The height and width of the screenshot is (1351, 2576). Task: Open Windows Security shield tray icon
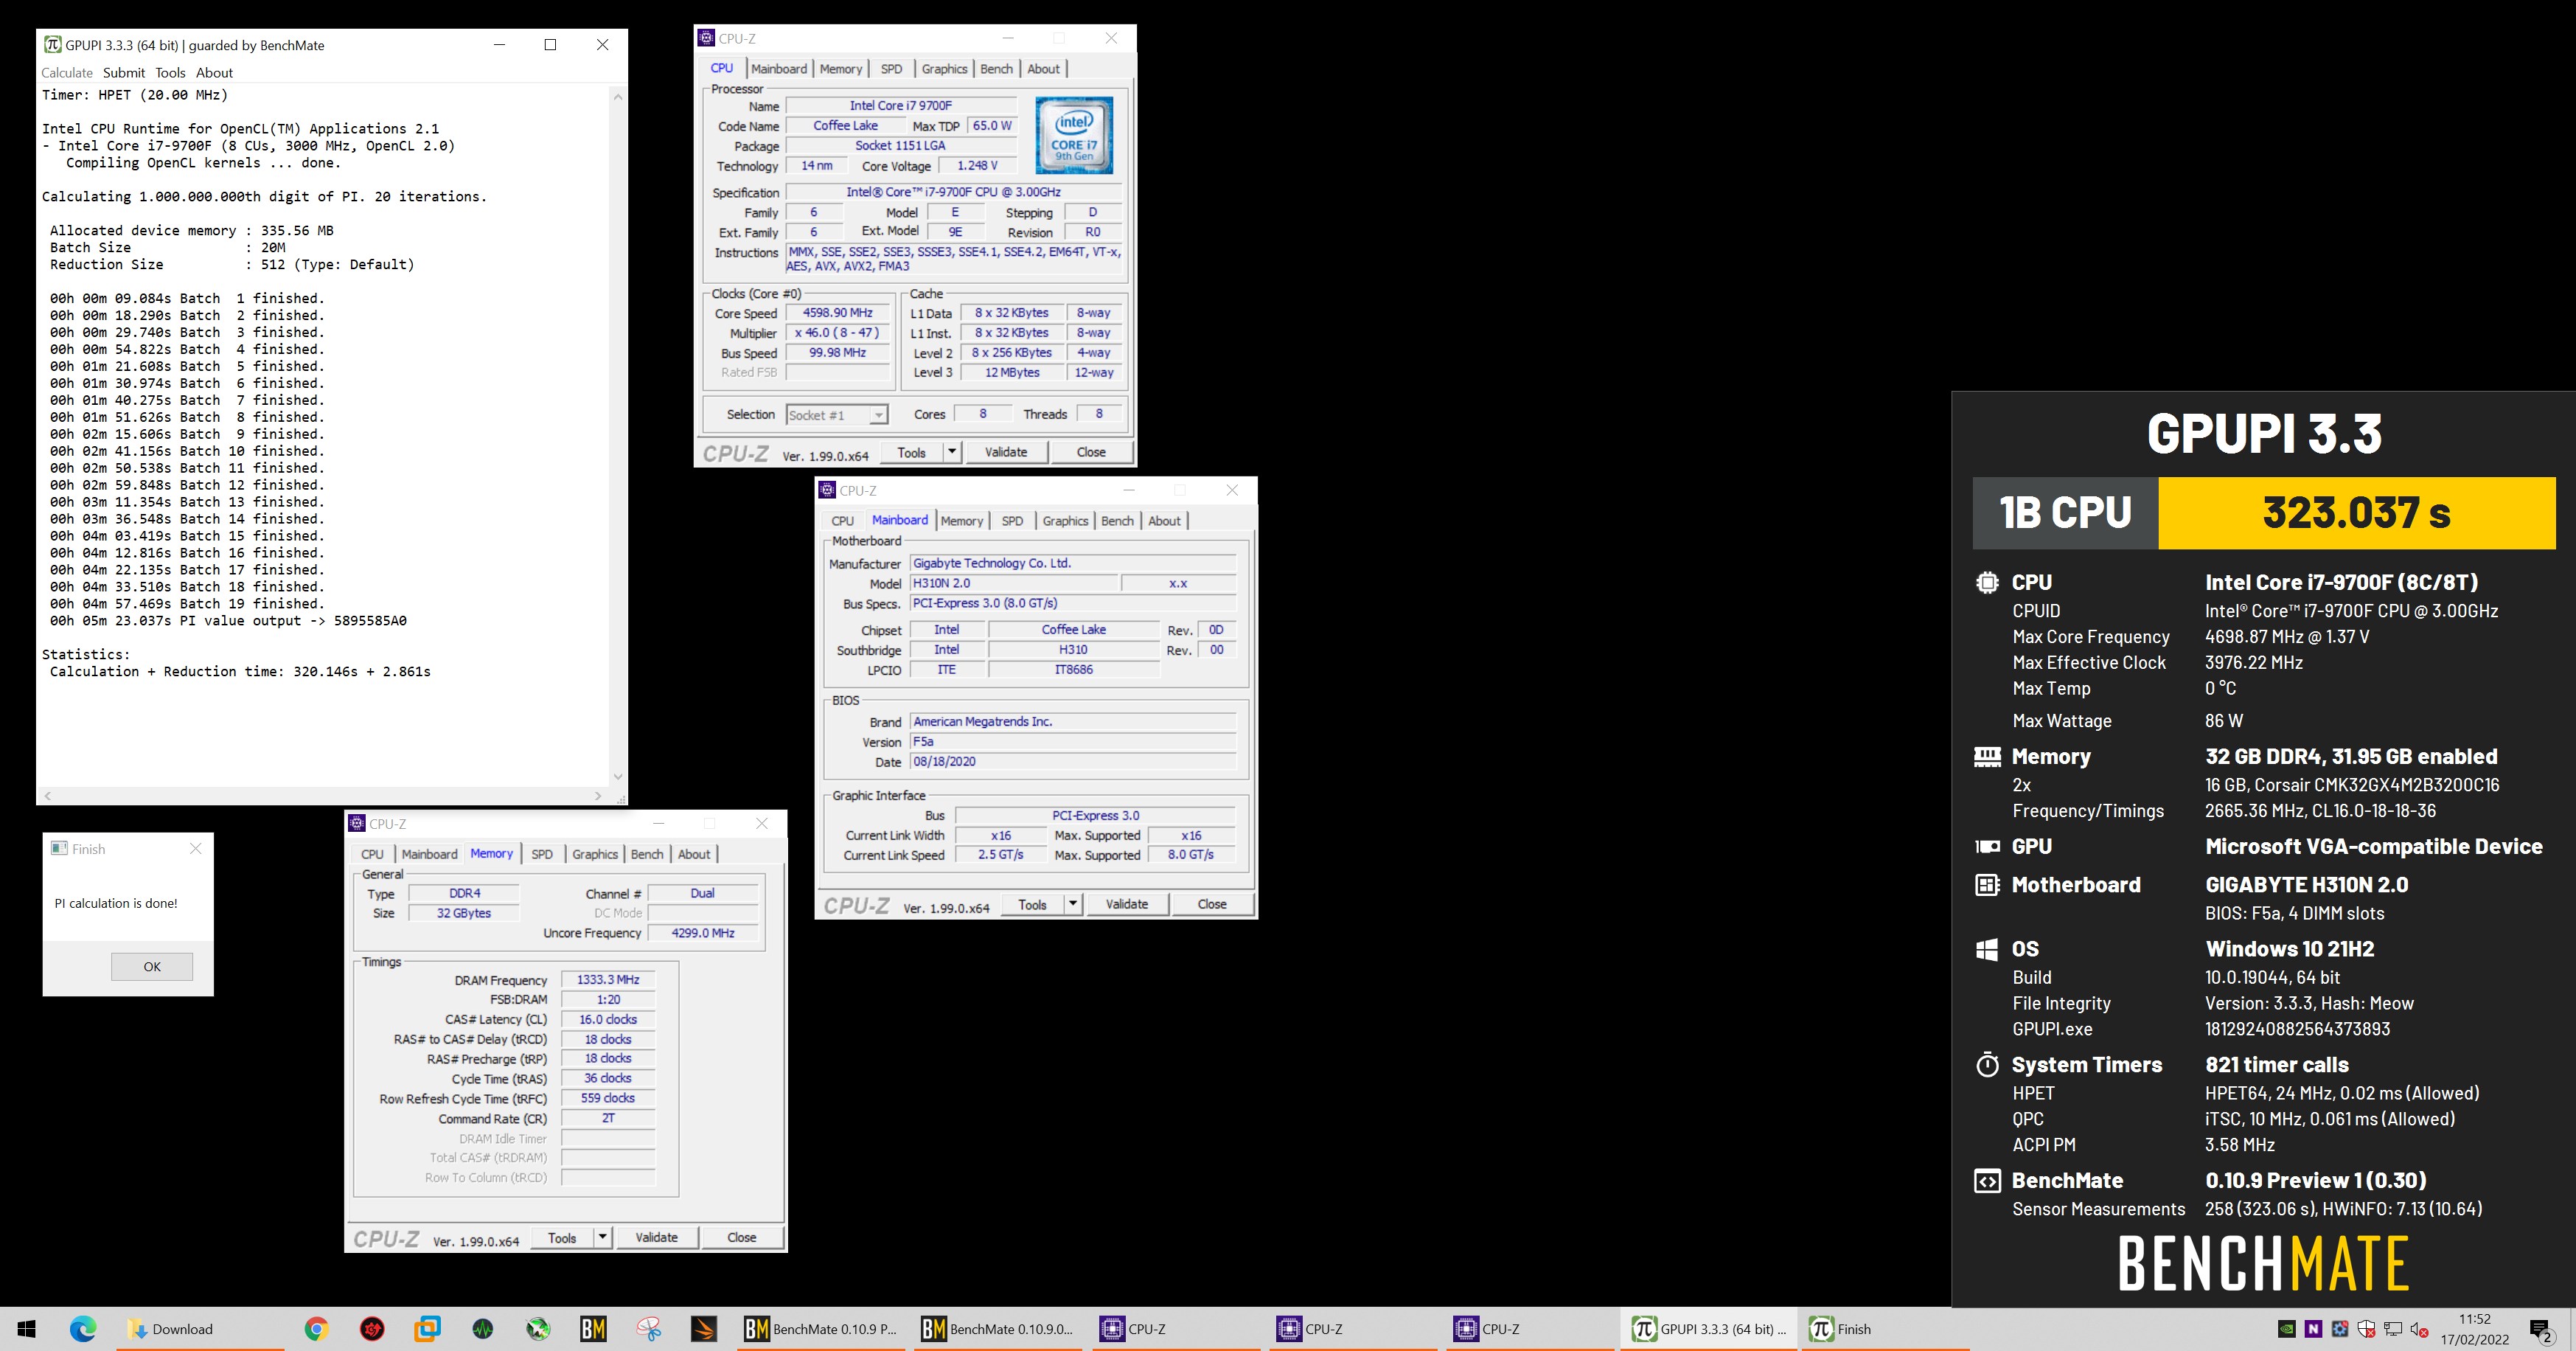[x=2366, y=1329]
